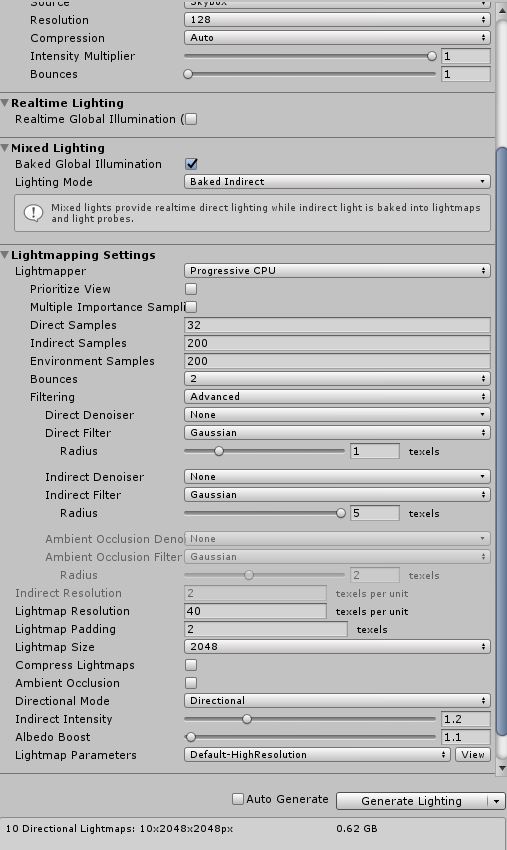Toggle Compress Lightmaps checkbox

coord(191,665)
